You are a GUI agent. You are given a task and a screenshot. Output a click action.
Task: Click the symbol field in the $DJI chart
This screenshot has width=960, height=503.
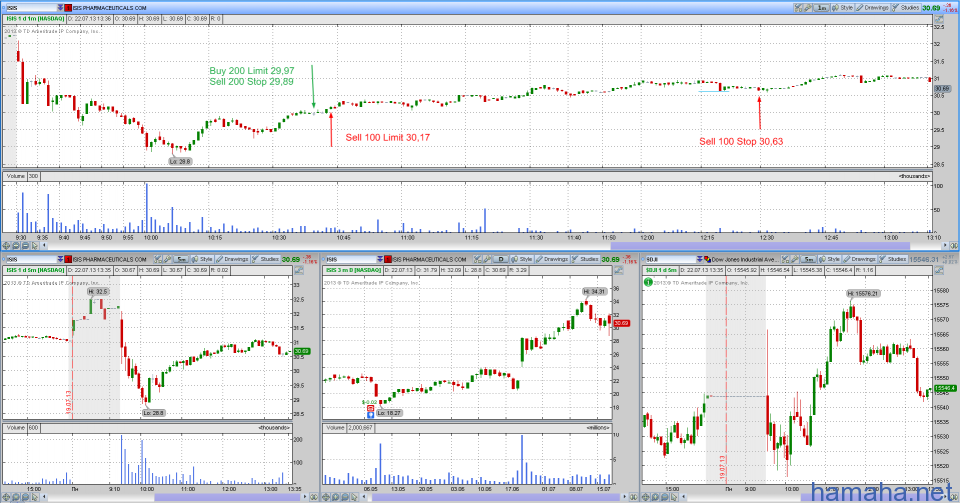point(671,259)
